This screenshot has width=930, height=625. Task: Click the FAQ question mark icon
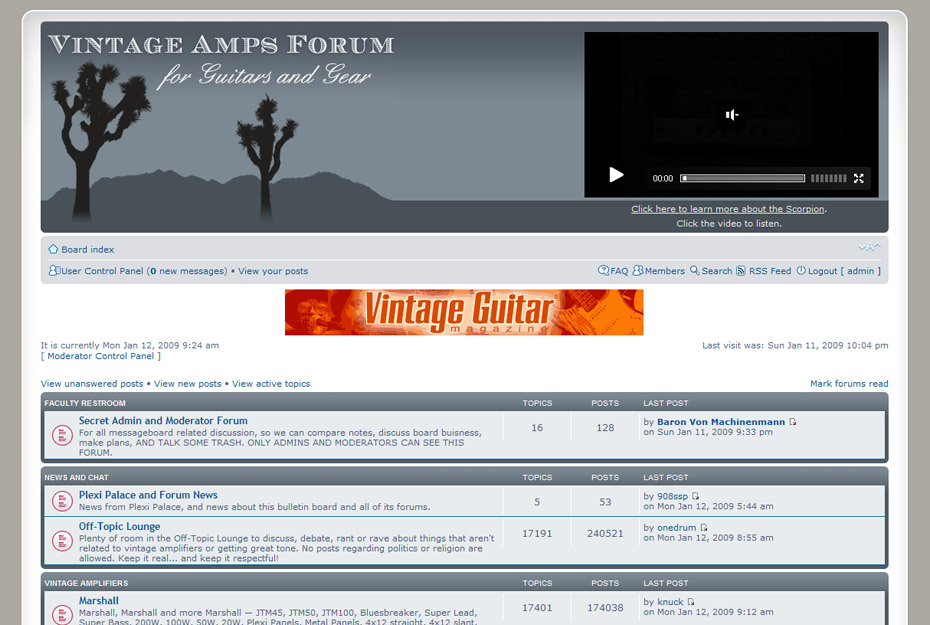tap(603, 270)
